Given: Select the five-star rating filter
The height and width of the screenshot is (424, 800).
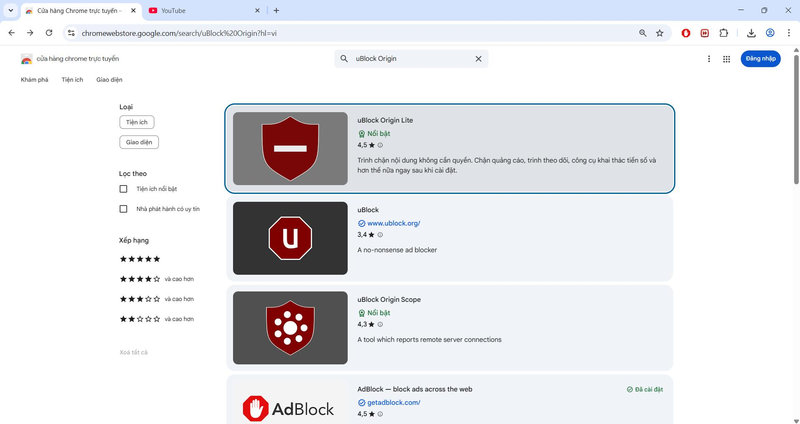Looking at the screenshot, I should 140,259.
